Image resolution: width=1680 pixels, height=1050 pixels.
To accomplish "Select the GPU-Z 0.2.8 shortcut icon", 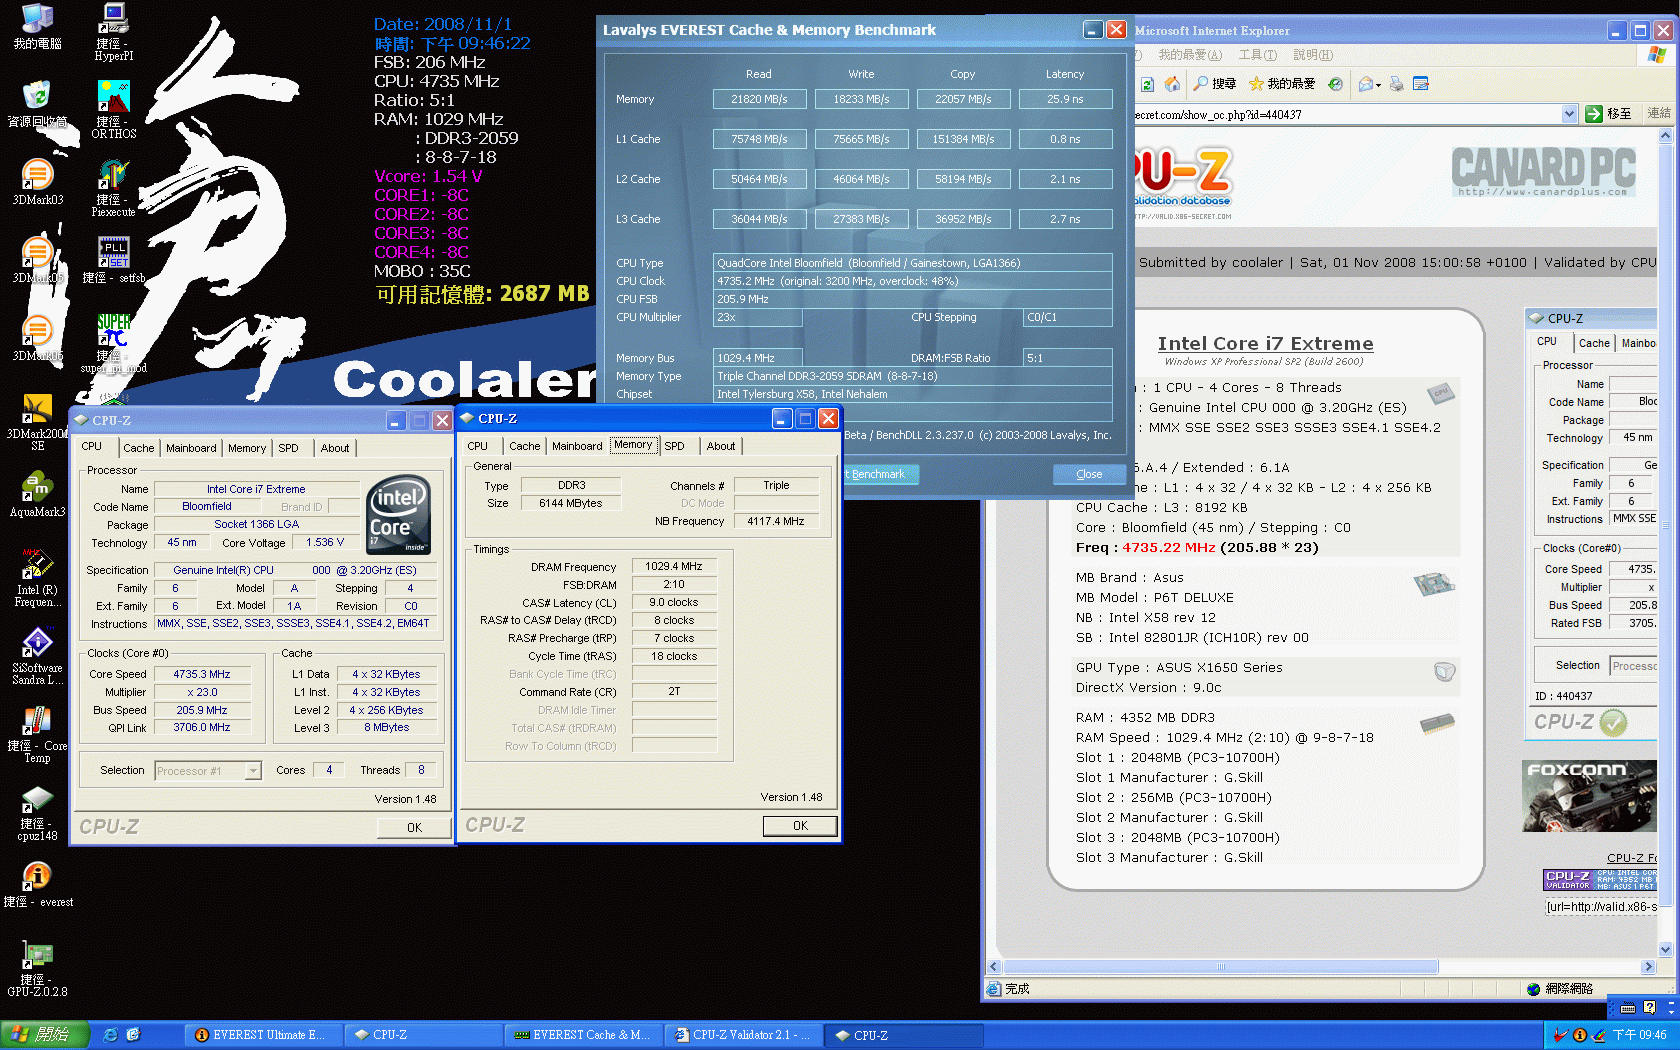I will [x=37, y=967].
